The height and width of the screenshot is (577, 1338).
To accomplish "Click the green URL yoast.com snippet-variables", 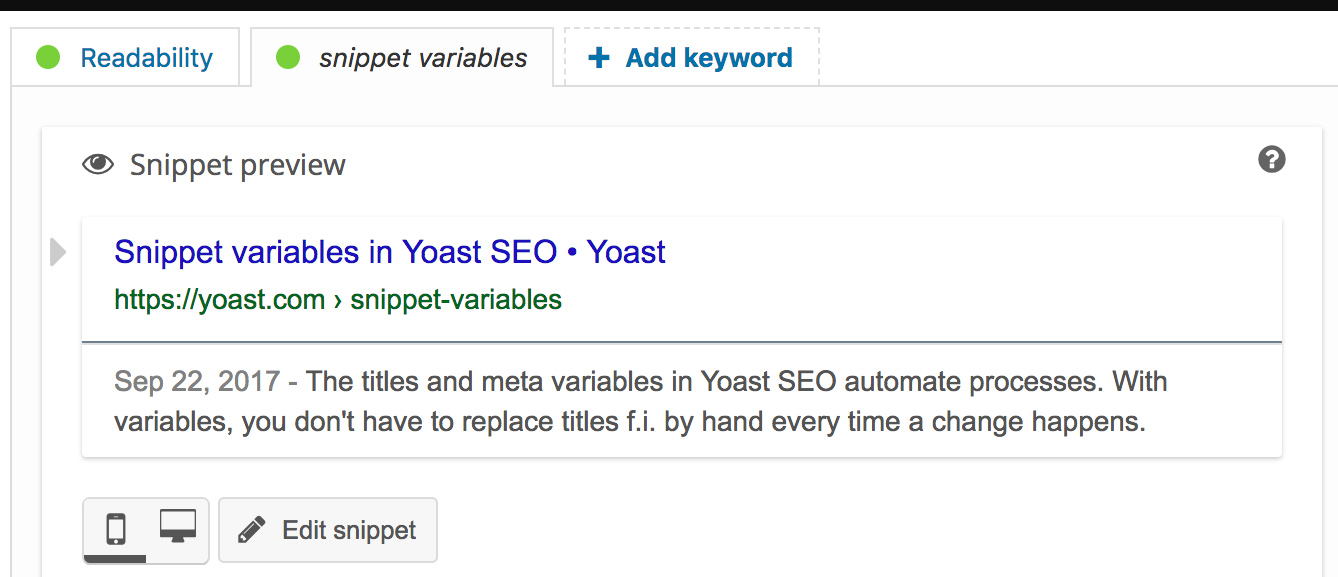I will (x=338, y=299).
